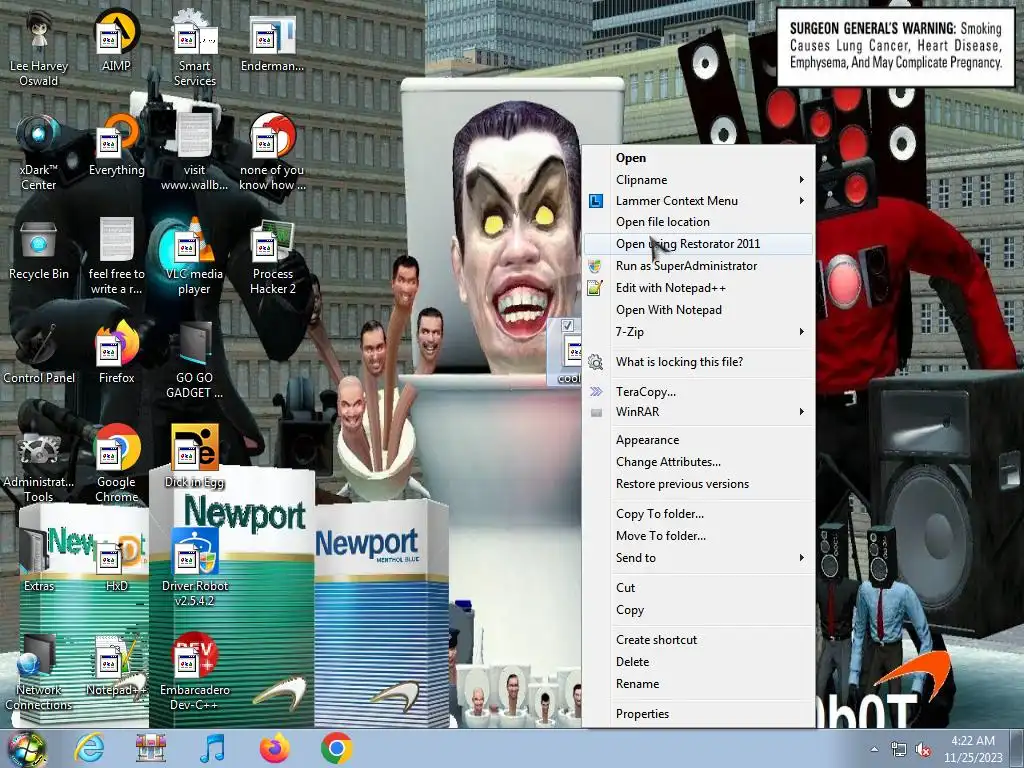Viewport: 1024px width, 768px height.
Task: Select the Enderman desktop shortcut
Action: (272, 41)
